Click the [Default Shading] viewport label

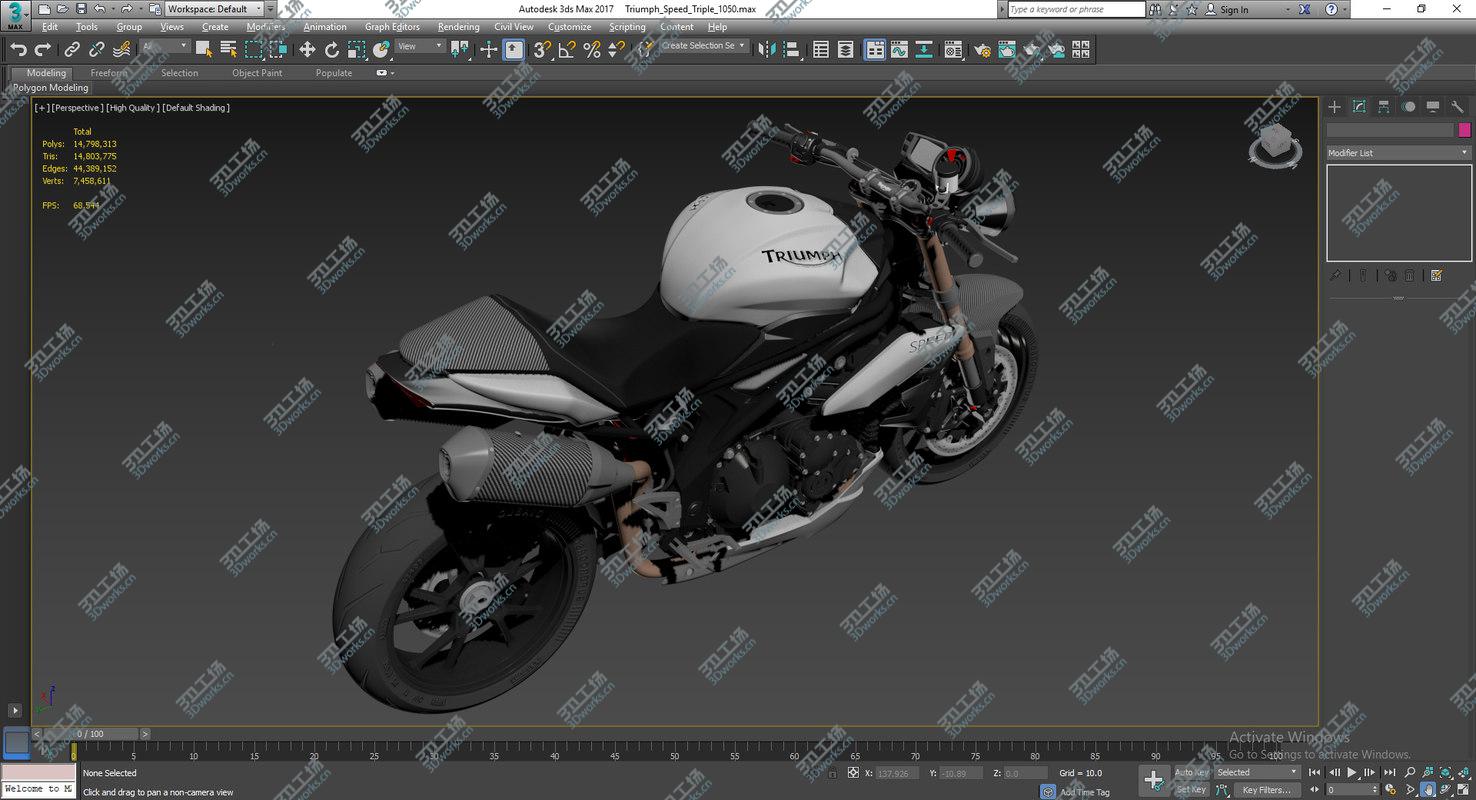[x=196, y=108]
